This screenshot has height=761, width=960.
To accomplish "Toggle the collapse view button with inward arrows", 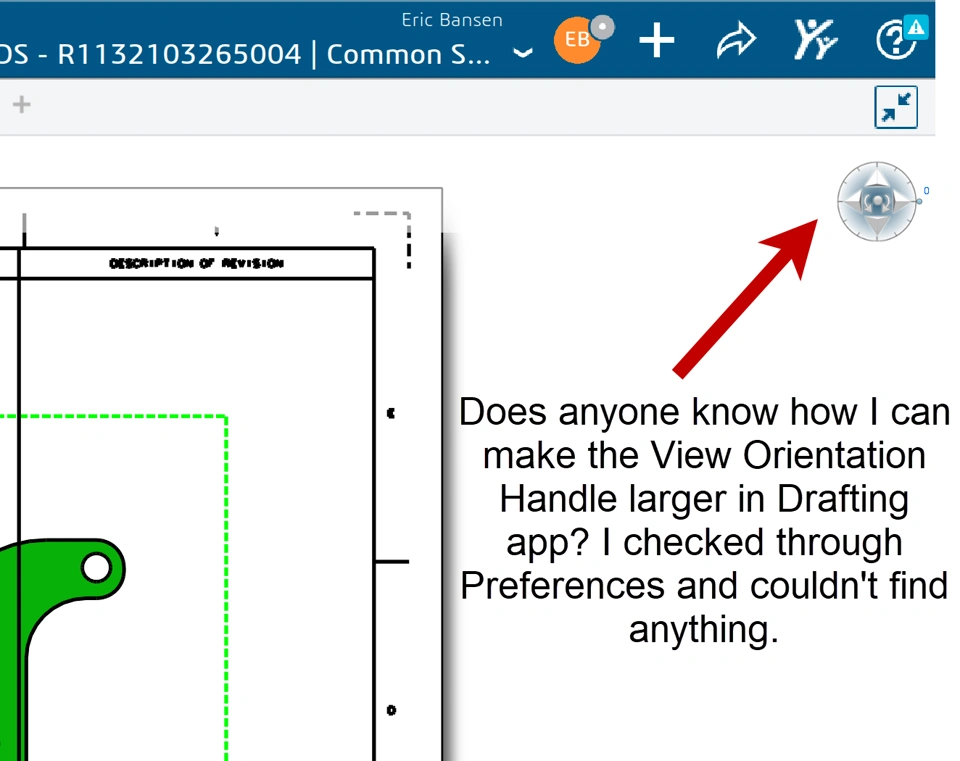I will (895, 107).
